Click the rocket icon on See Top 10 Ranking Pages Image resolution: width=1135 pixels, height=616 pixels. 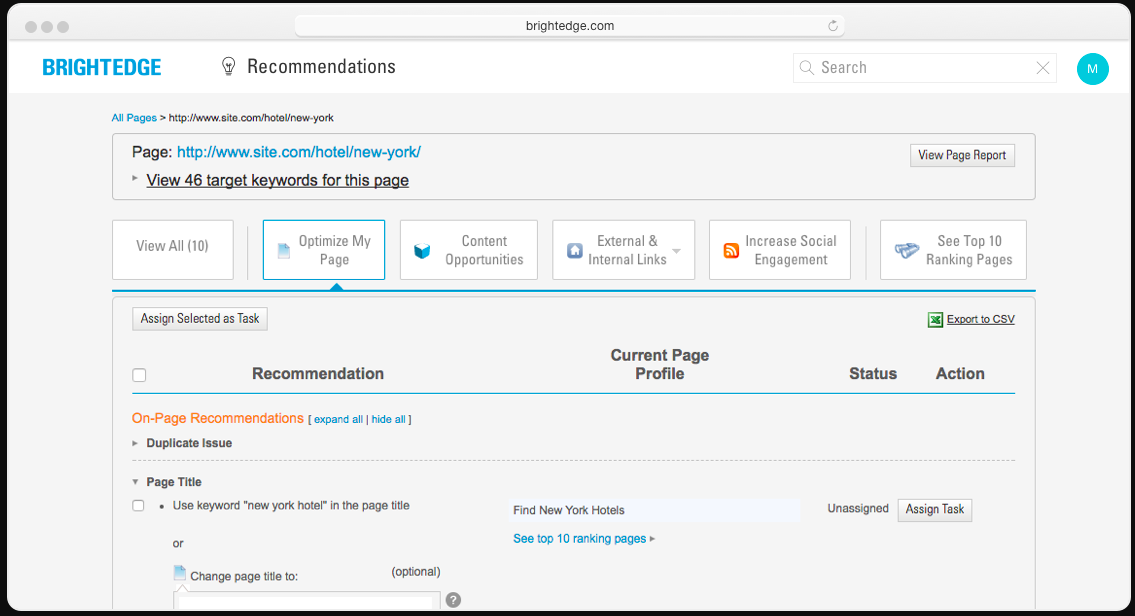[x=908, y=249]
